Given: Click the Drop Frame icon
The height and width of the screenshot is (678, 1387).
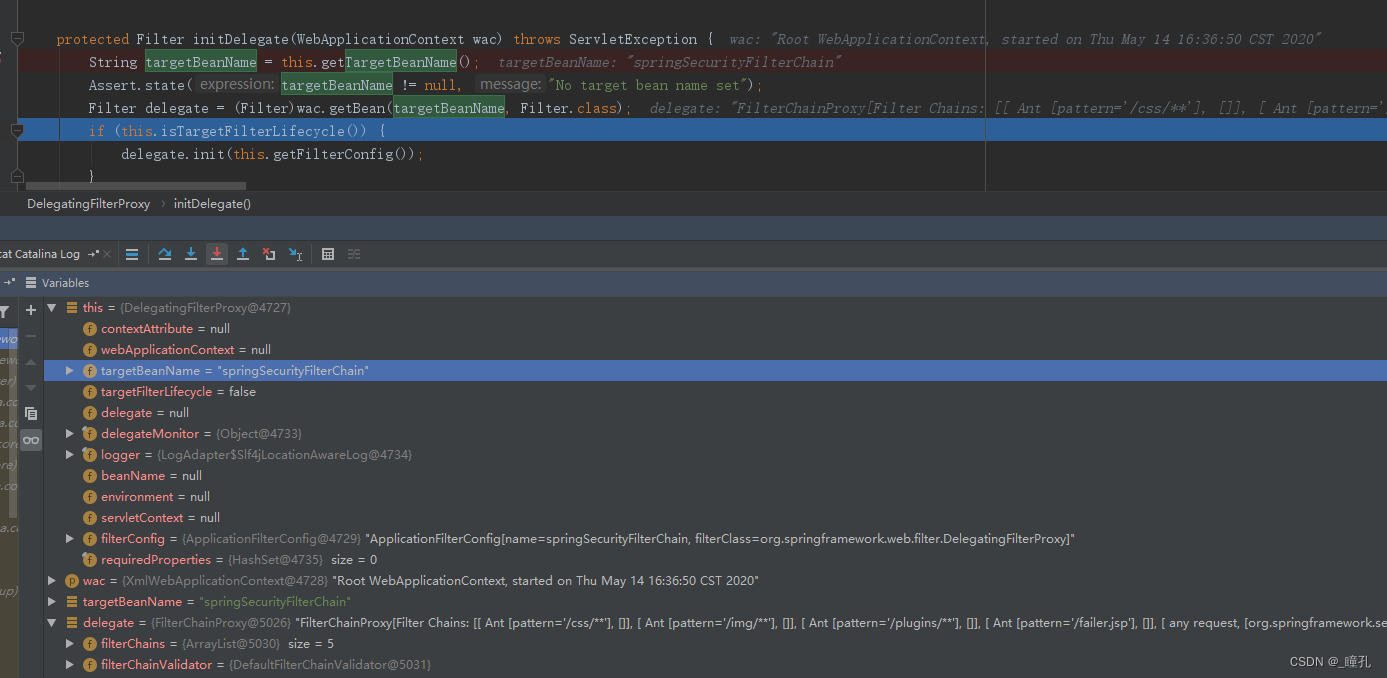Looking at the screenshot, I should point(269,254).
